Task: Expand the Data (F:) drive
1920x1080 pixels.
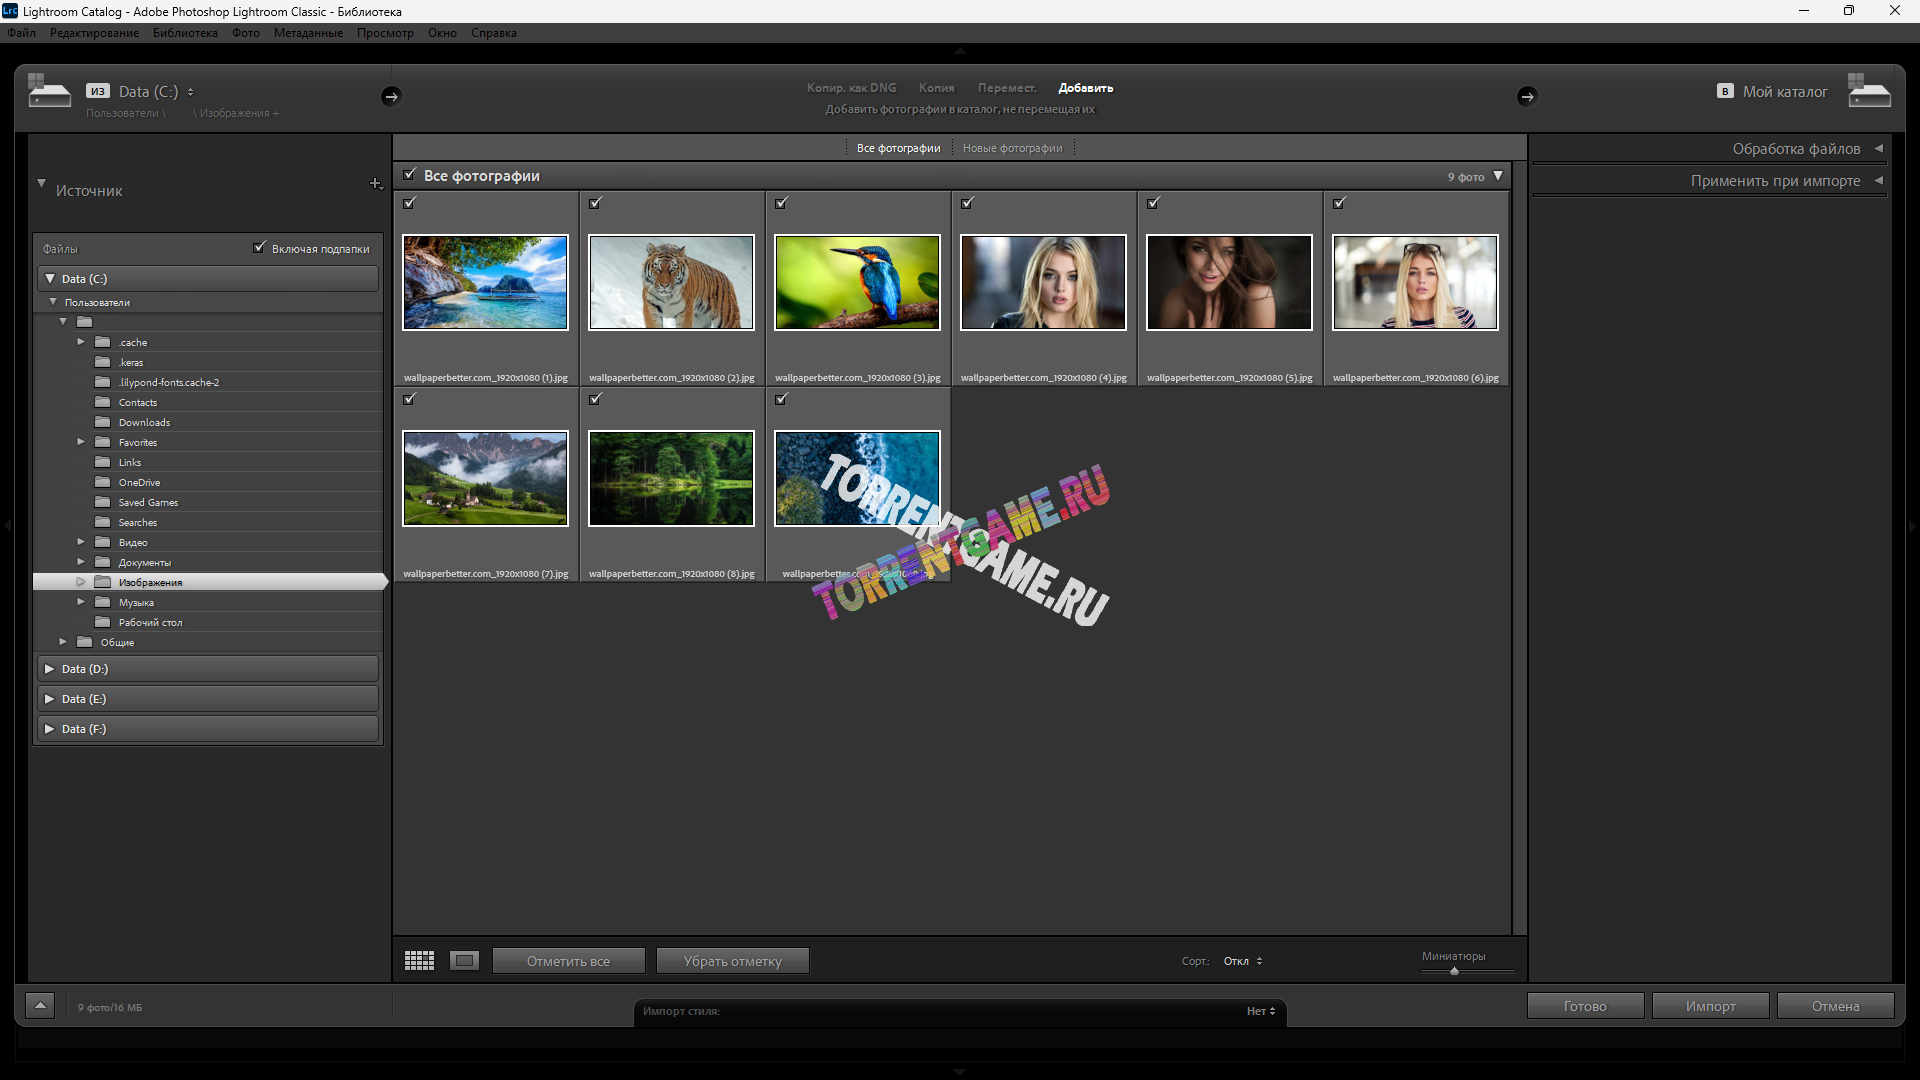Action: (x=50, y=729)
